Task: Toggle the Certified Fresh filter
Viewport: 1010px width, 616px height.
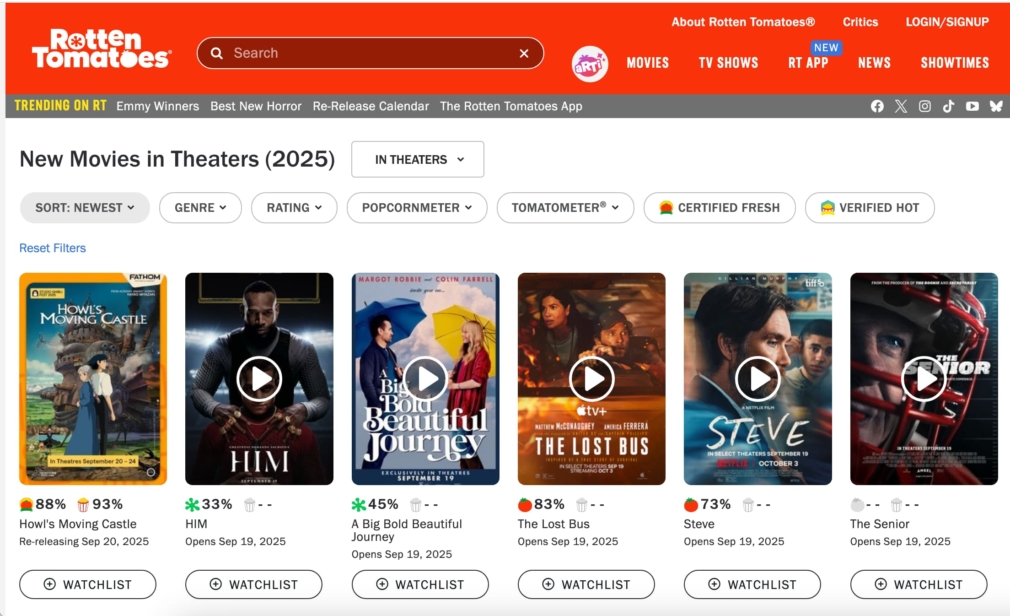Action: [719, 207]
